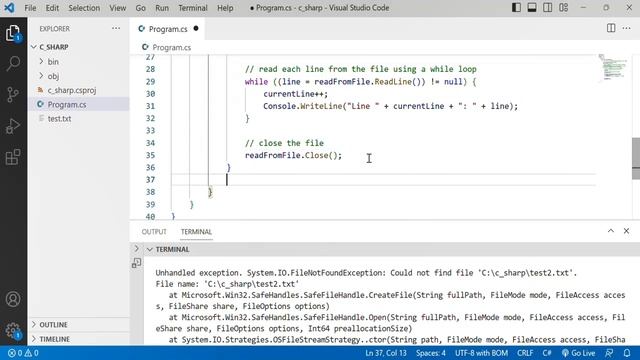Open the Terminal menu
The width and height of the screenshot is (640, 360).
(193, 8)
